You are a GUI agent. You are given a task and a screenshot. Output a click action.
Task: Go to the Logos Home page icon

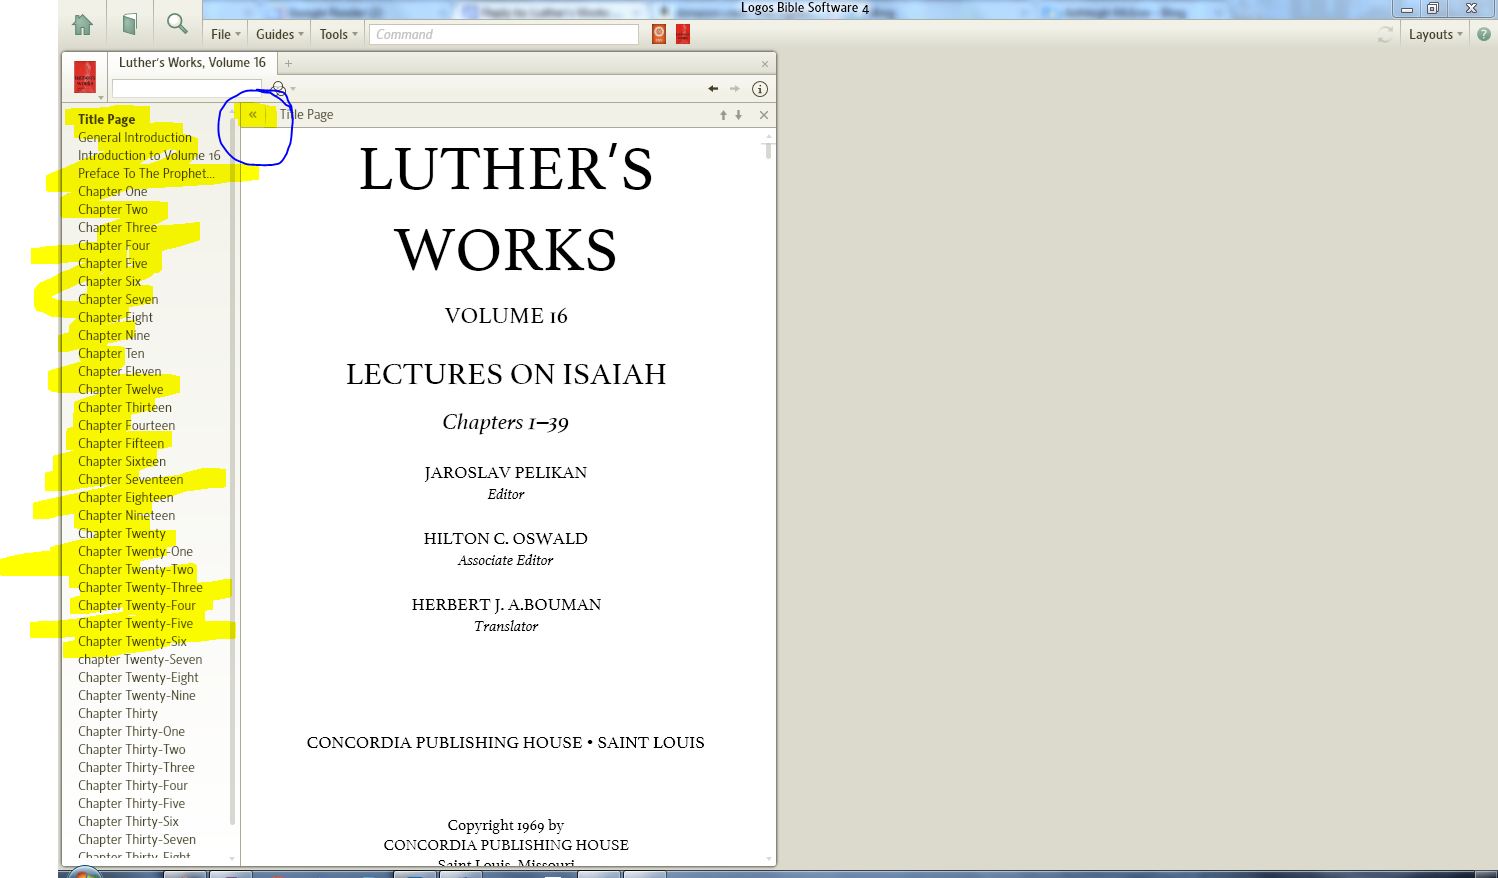pos(83,24)
